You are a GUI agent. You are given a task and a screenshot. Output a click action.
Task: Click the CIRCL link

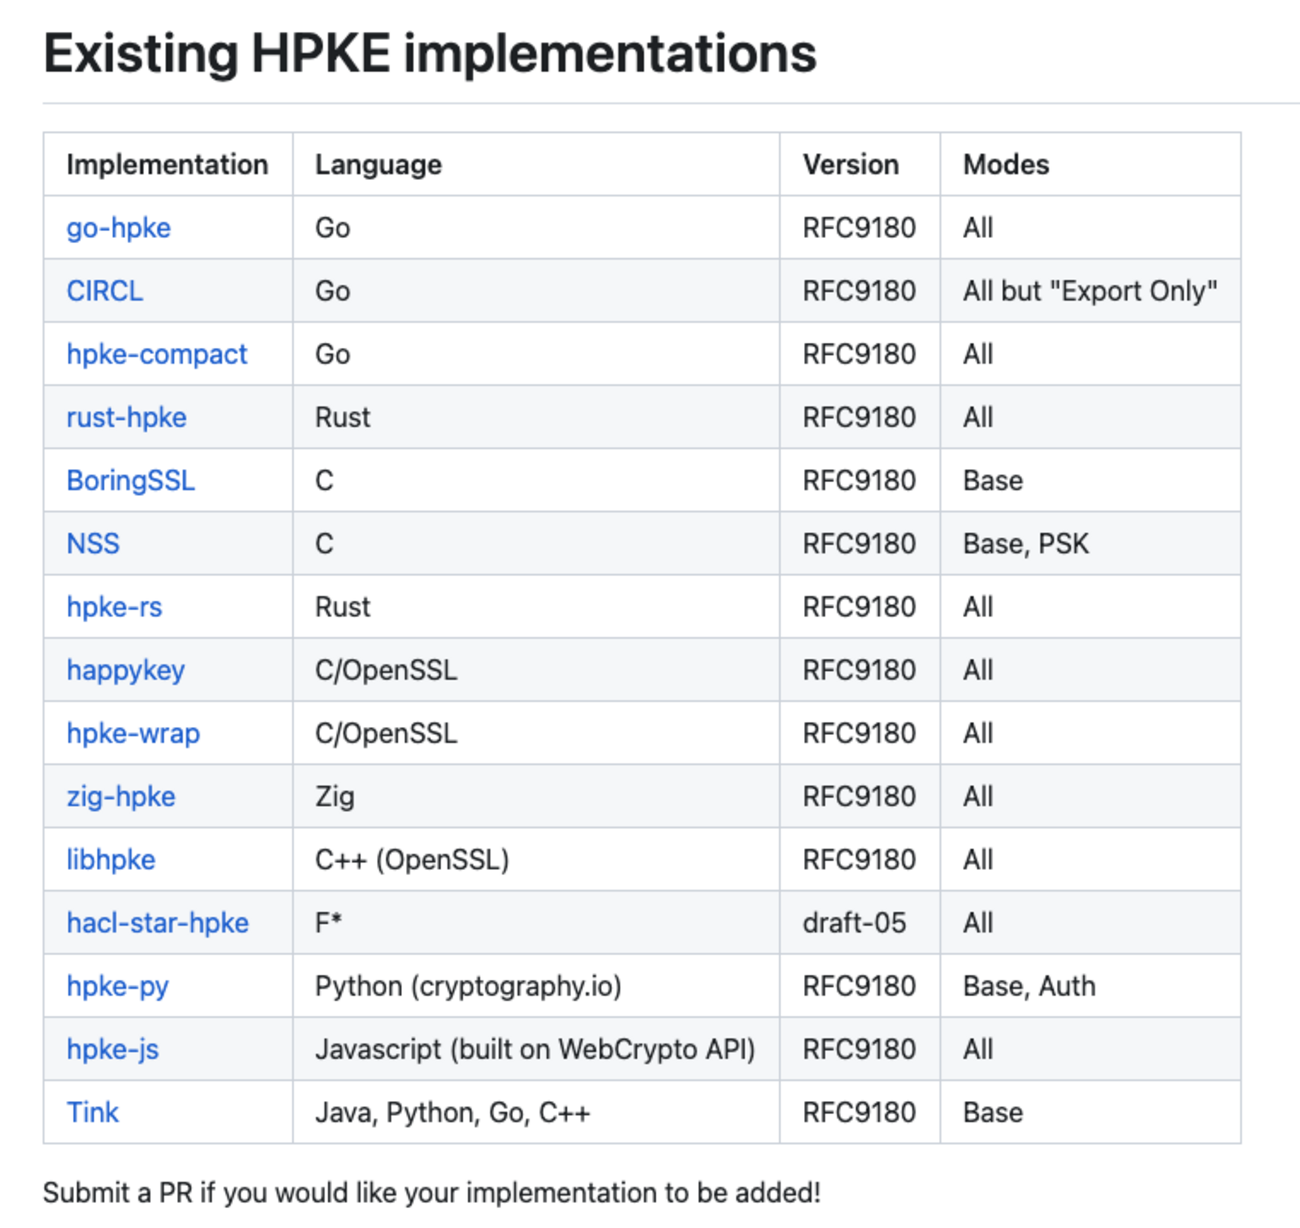pyautogui.click(x=105, y=291)
